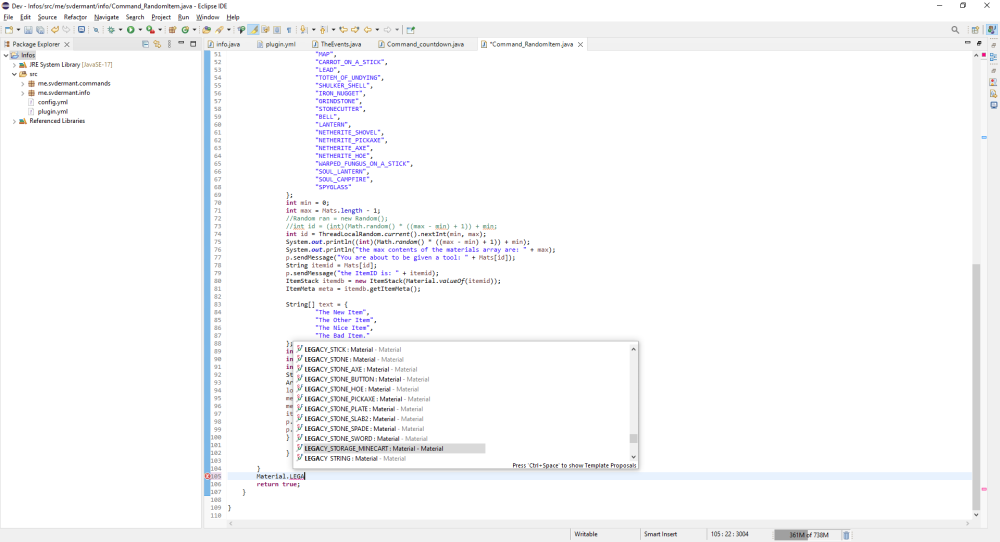Click the Coverage launch icon
Screen dimensions: 1000x542
(151, 30)
